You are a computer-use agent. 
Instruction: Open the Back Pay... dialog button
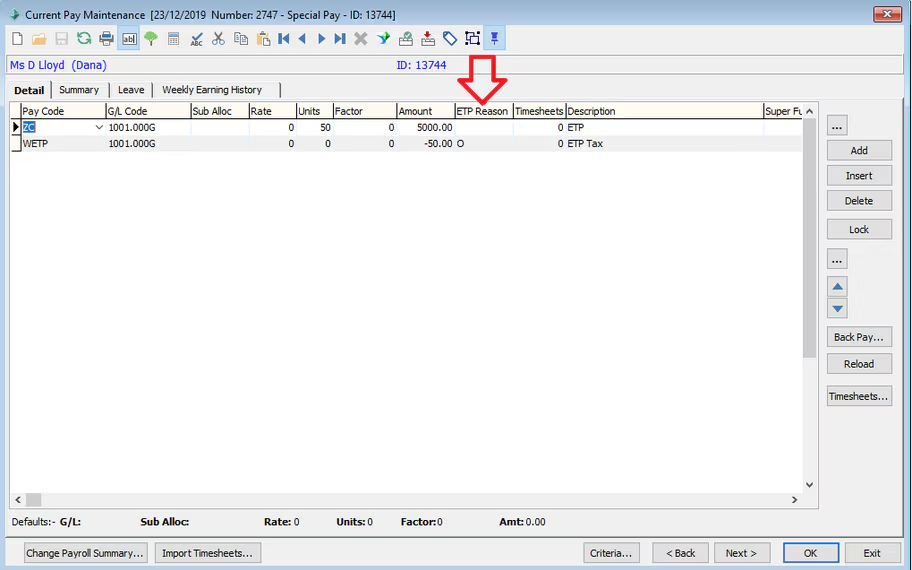tap(859, 337)
